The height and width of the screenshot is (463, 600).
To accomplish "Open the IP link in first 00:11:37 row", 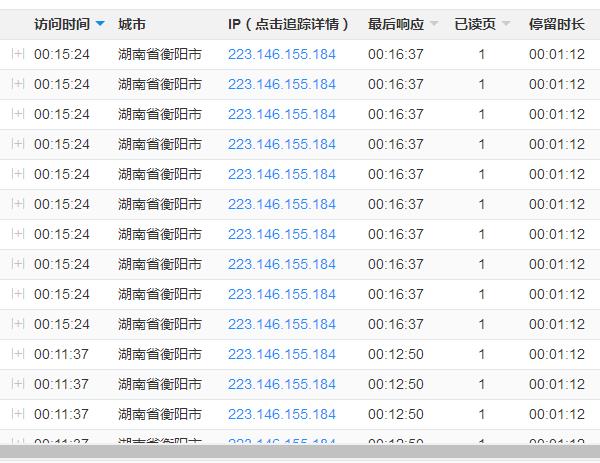I will 282,354.
